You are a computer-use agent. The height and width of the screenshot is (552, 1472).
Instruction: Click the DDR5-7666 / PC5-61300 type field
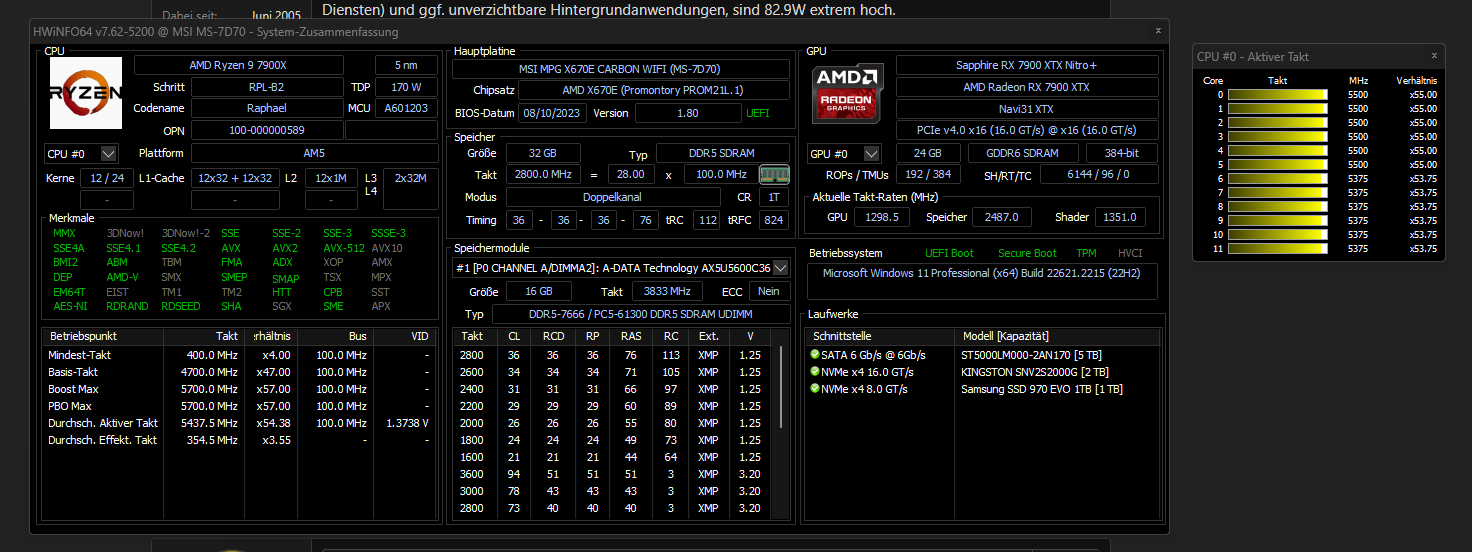(x=641, y=314)
